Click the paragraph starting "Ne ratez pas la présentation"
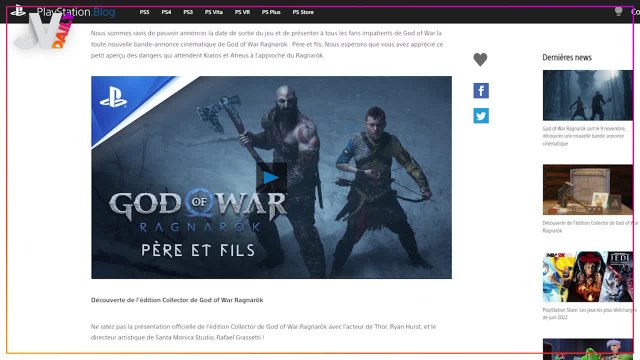 pos(263,332)
